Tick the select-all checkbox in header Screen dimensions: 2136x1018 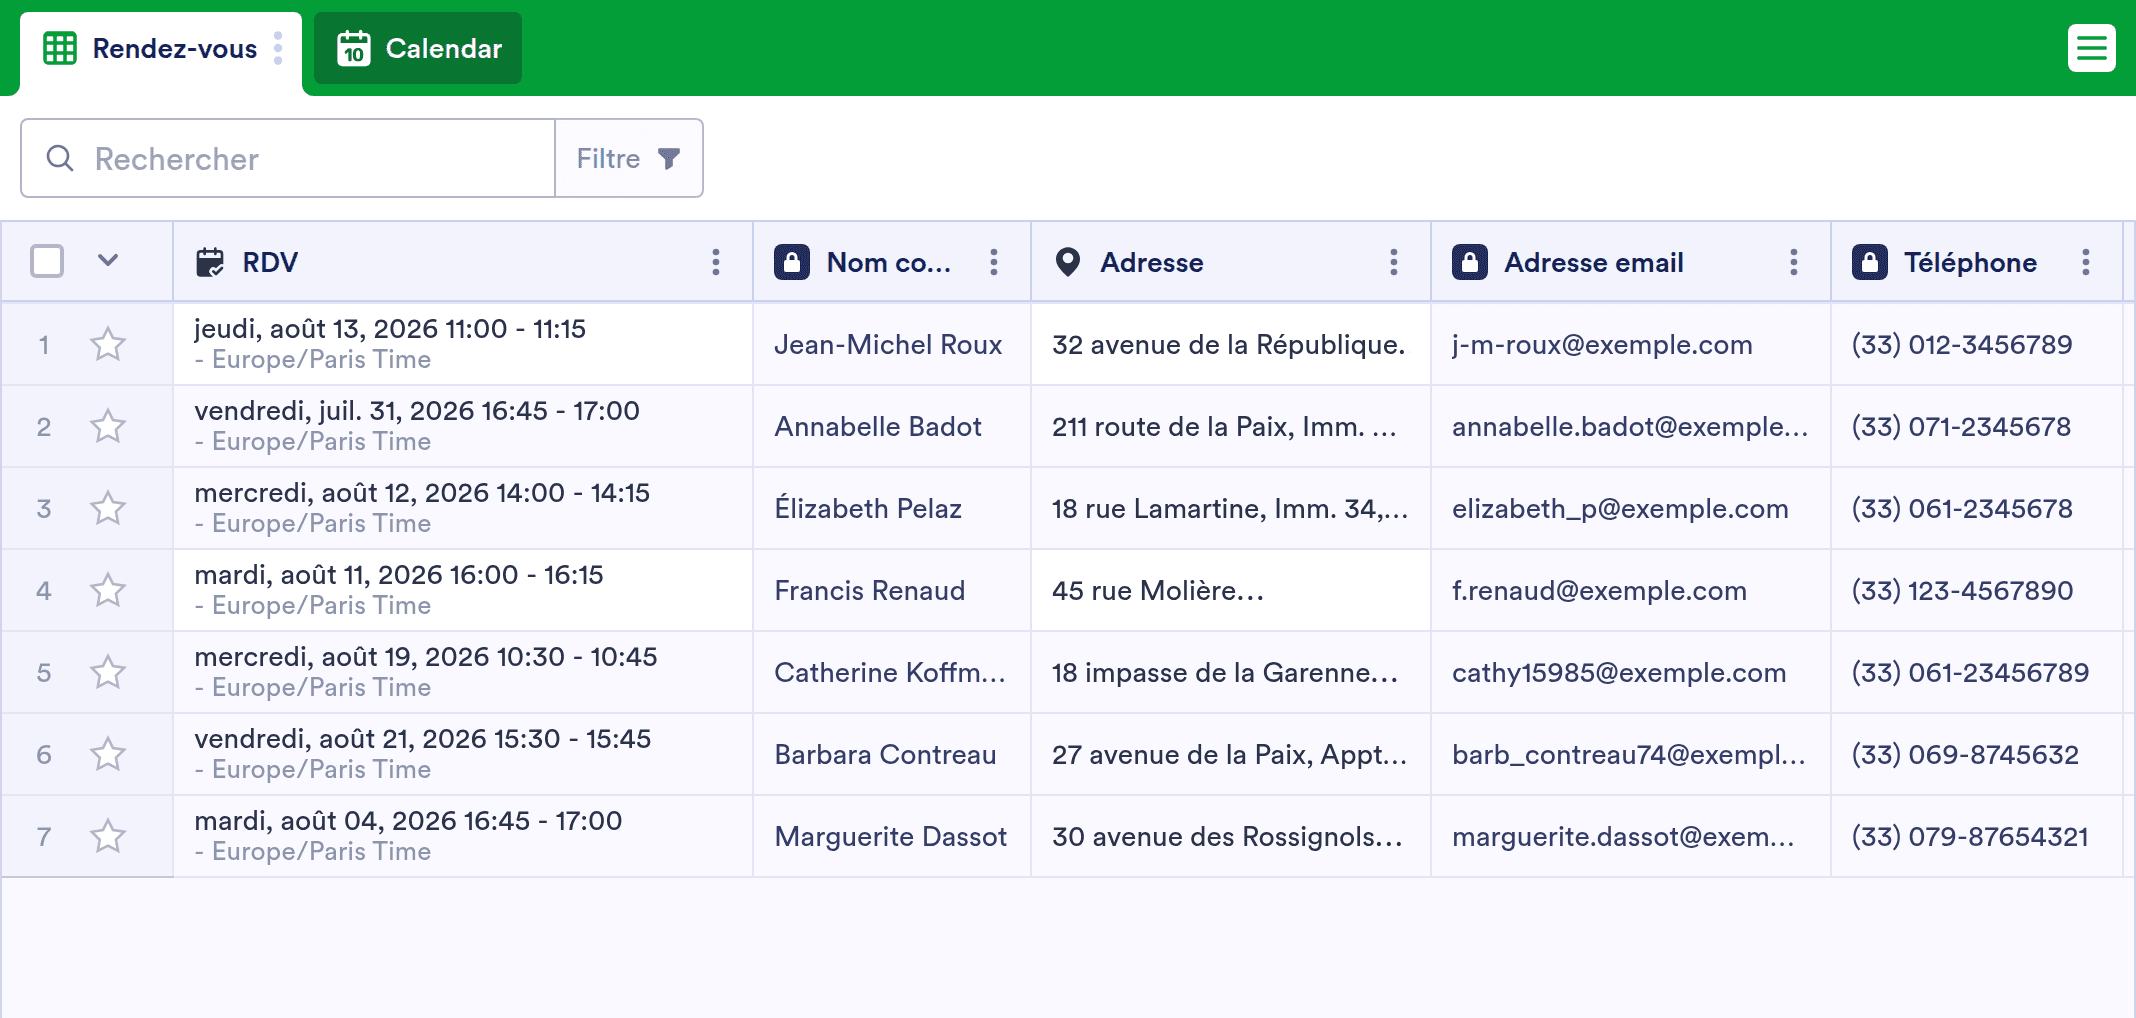[x=47, y=261]
